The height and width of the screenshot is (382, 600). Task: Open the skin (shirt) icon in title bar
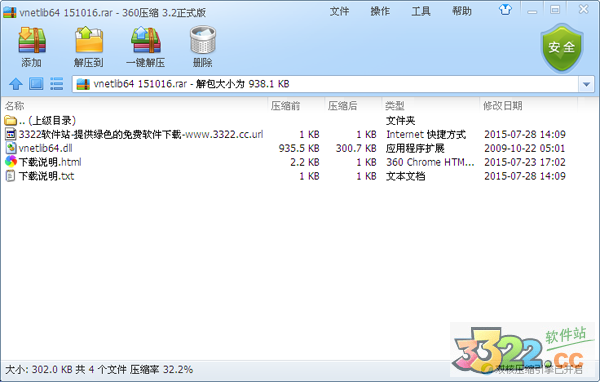tap(505, 10)
